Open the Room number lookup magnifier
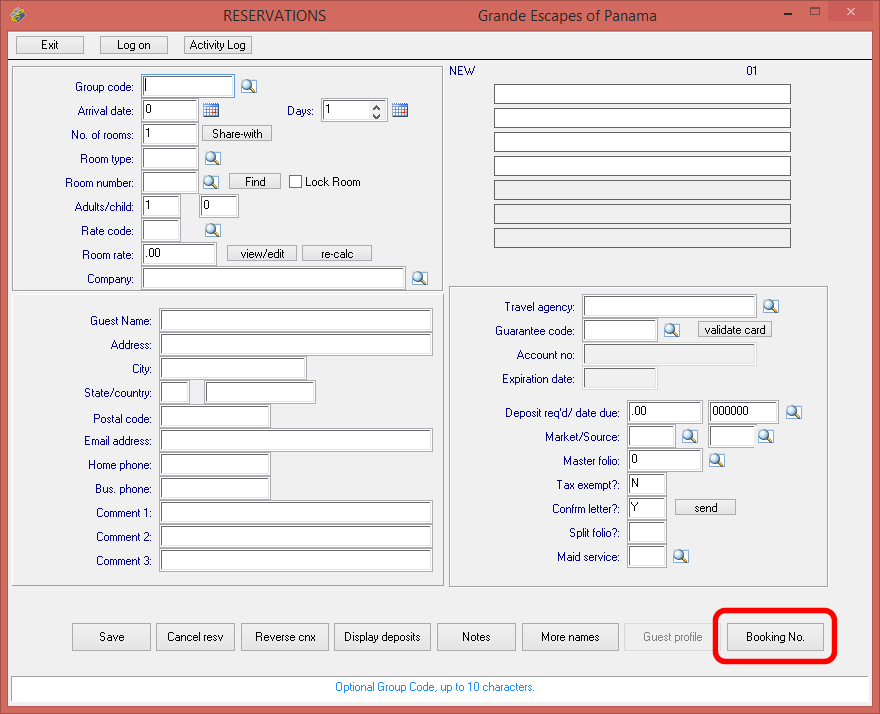The height and width of the screenshot is (714, 880). pyautogui.click(x=211, y=182)
